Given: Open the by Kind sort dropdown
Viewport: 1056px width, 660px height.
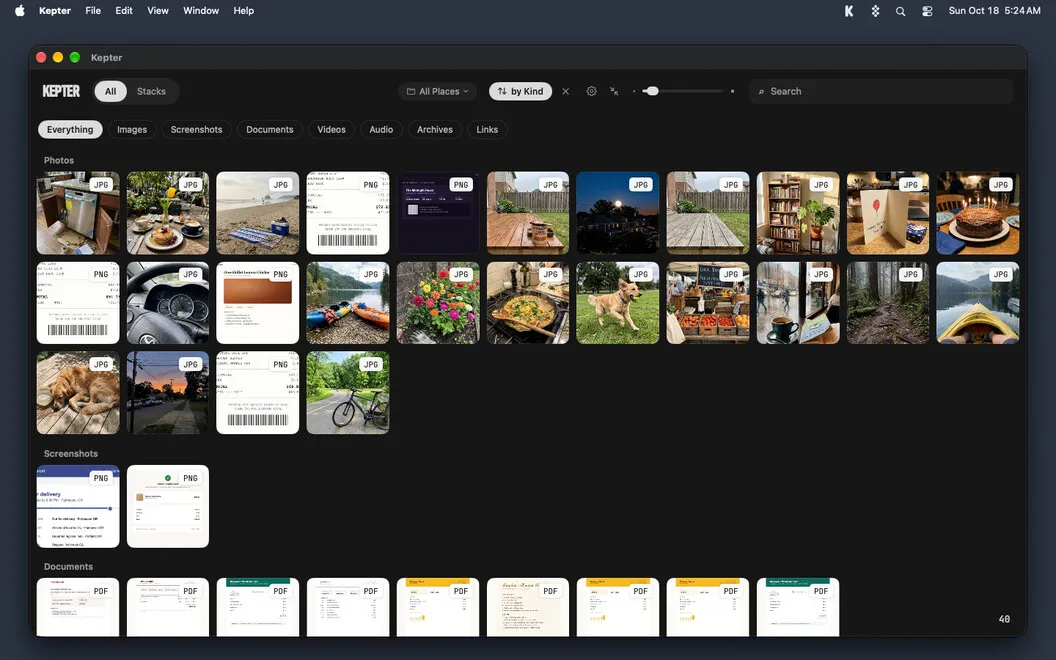Looking at the screenshot, I should (x=521, y=91).
